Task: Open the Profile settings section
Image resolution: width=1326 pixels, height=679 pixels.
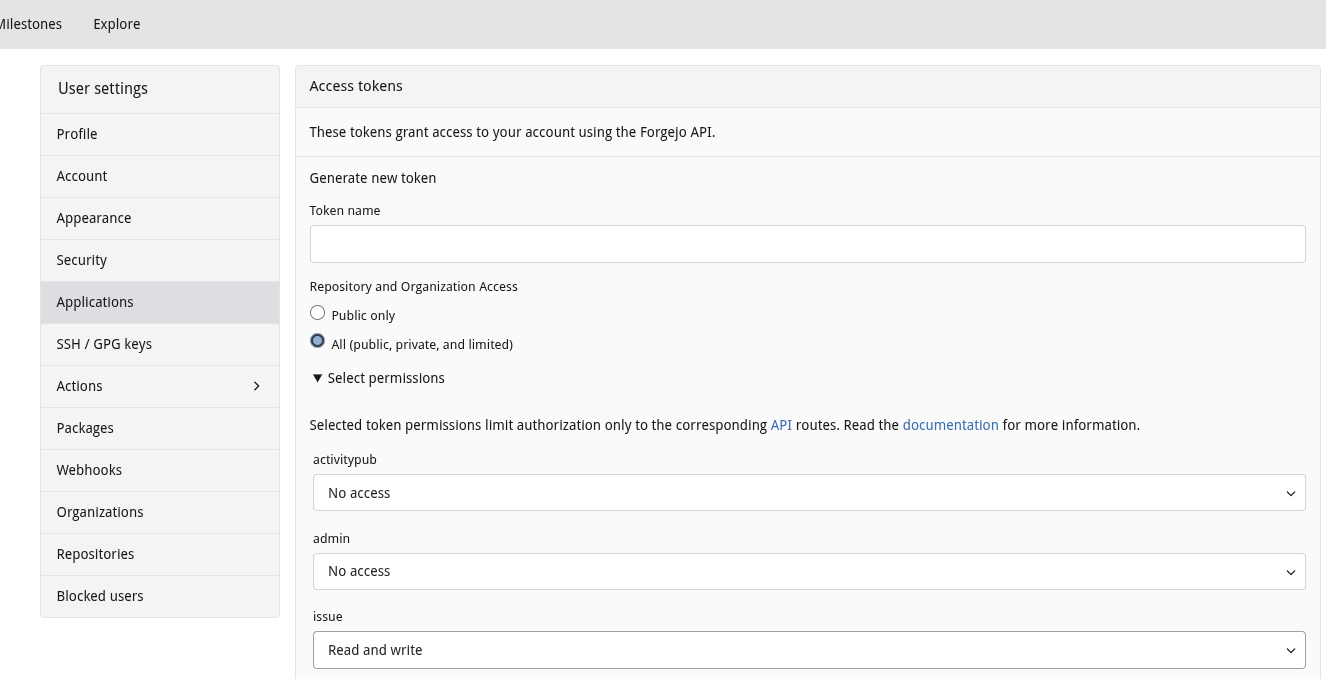Action: pos(77,134)
